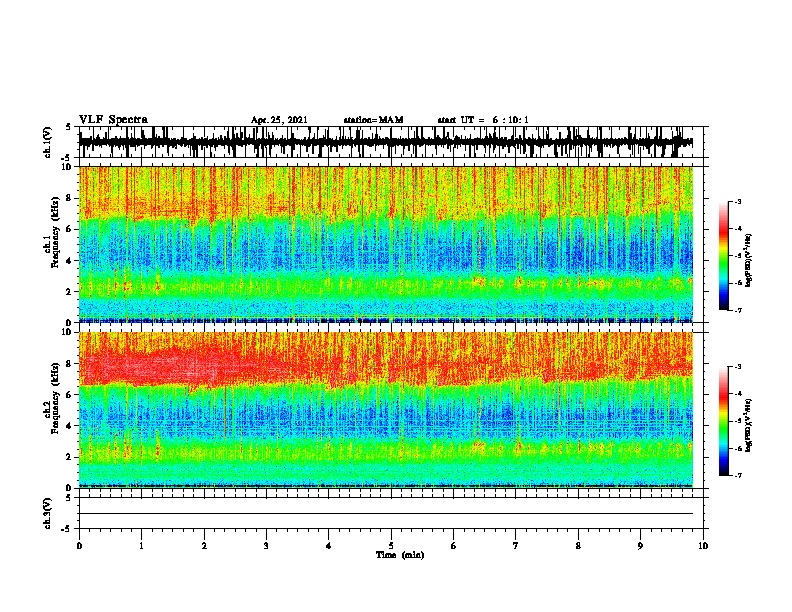Click the "8" kHz tick of the ch.1 spectrogram
The height and width of the screenshot is (612, 792).
click(x=70, y=198)
